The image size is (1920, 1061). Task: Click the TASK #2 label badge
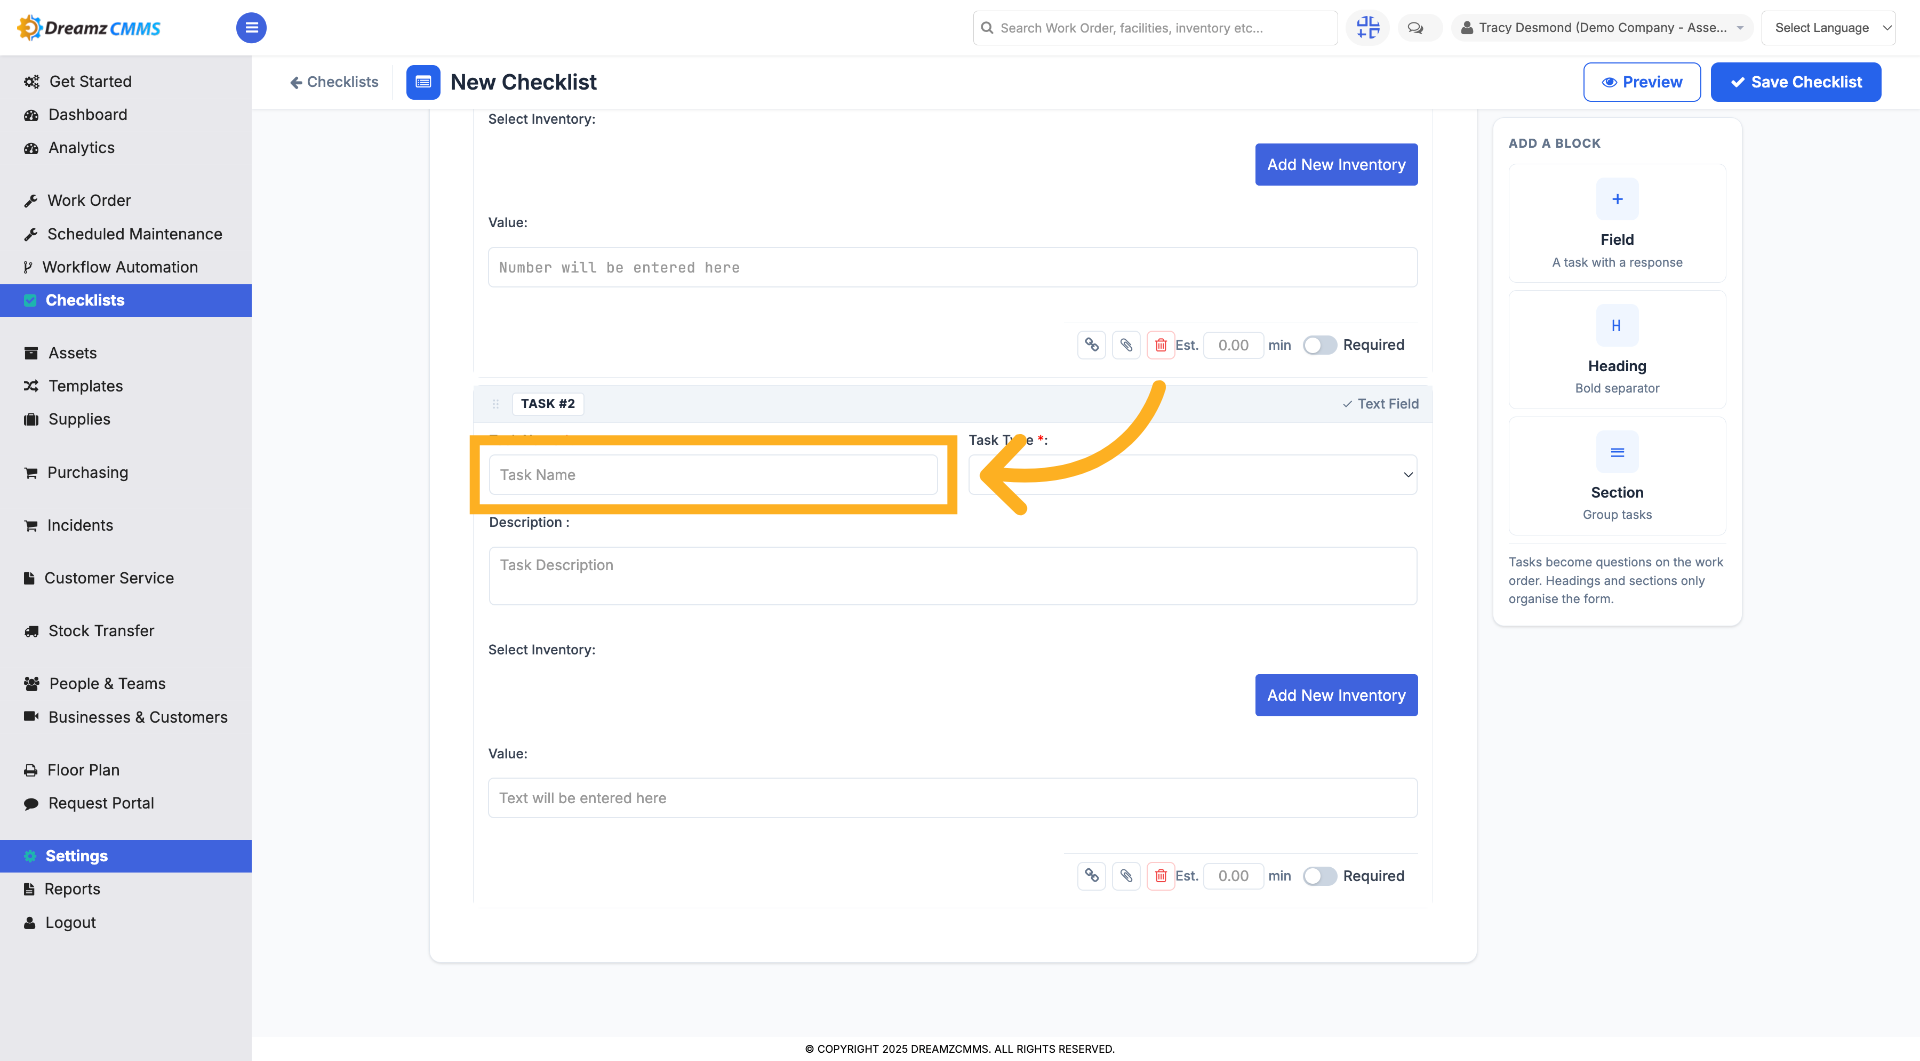(548, 404)
